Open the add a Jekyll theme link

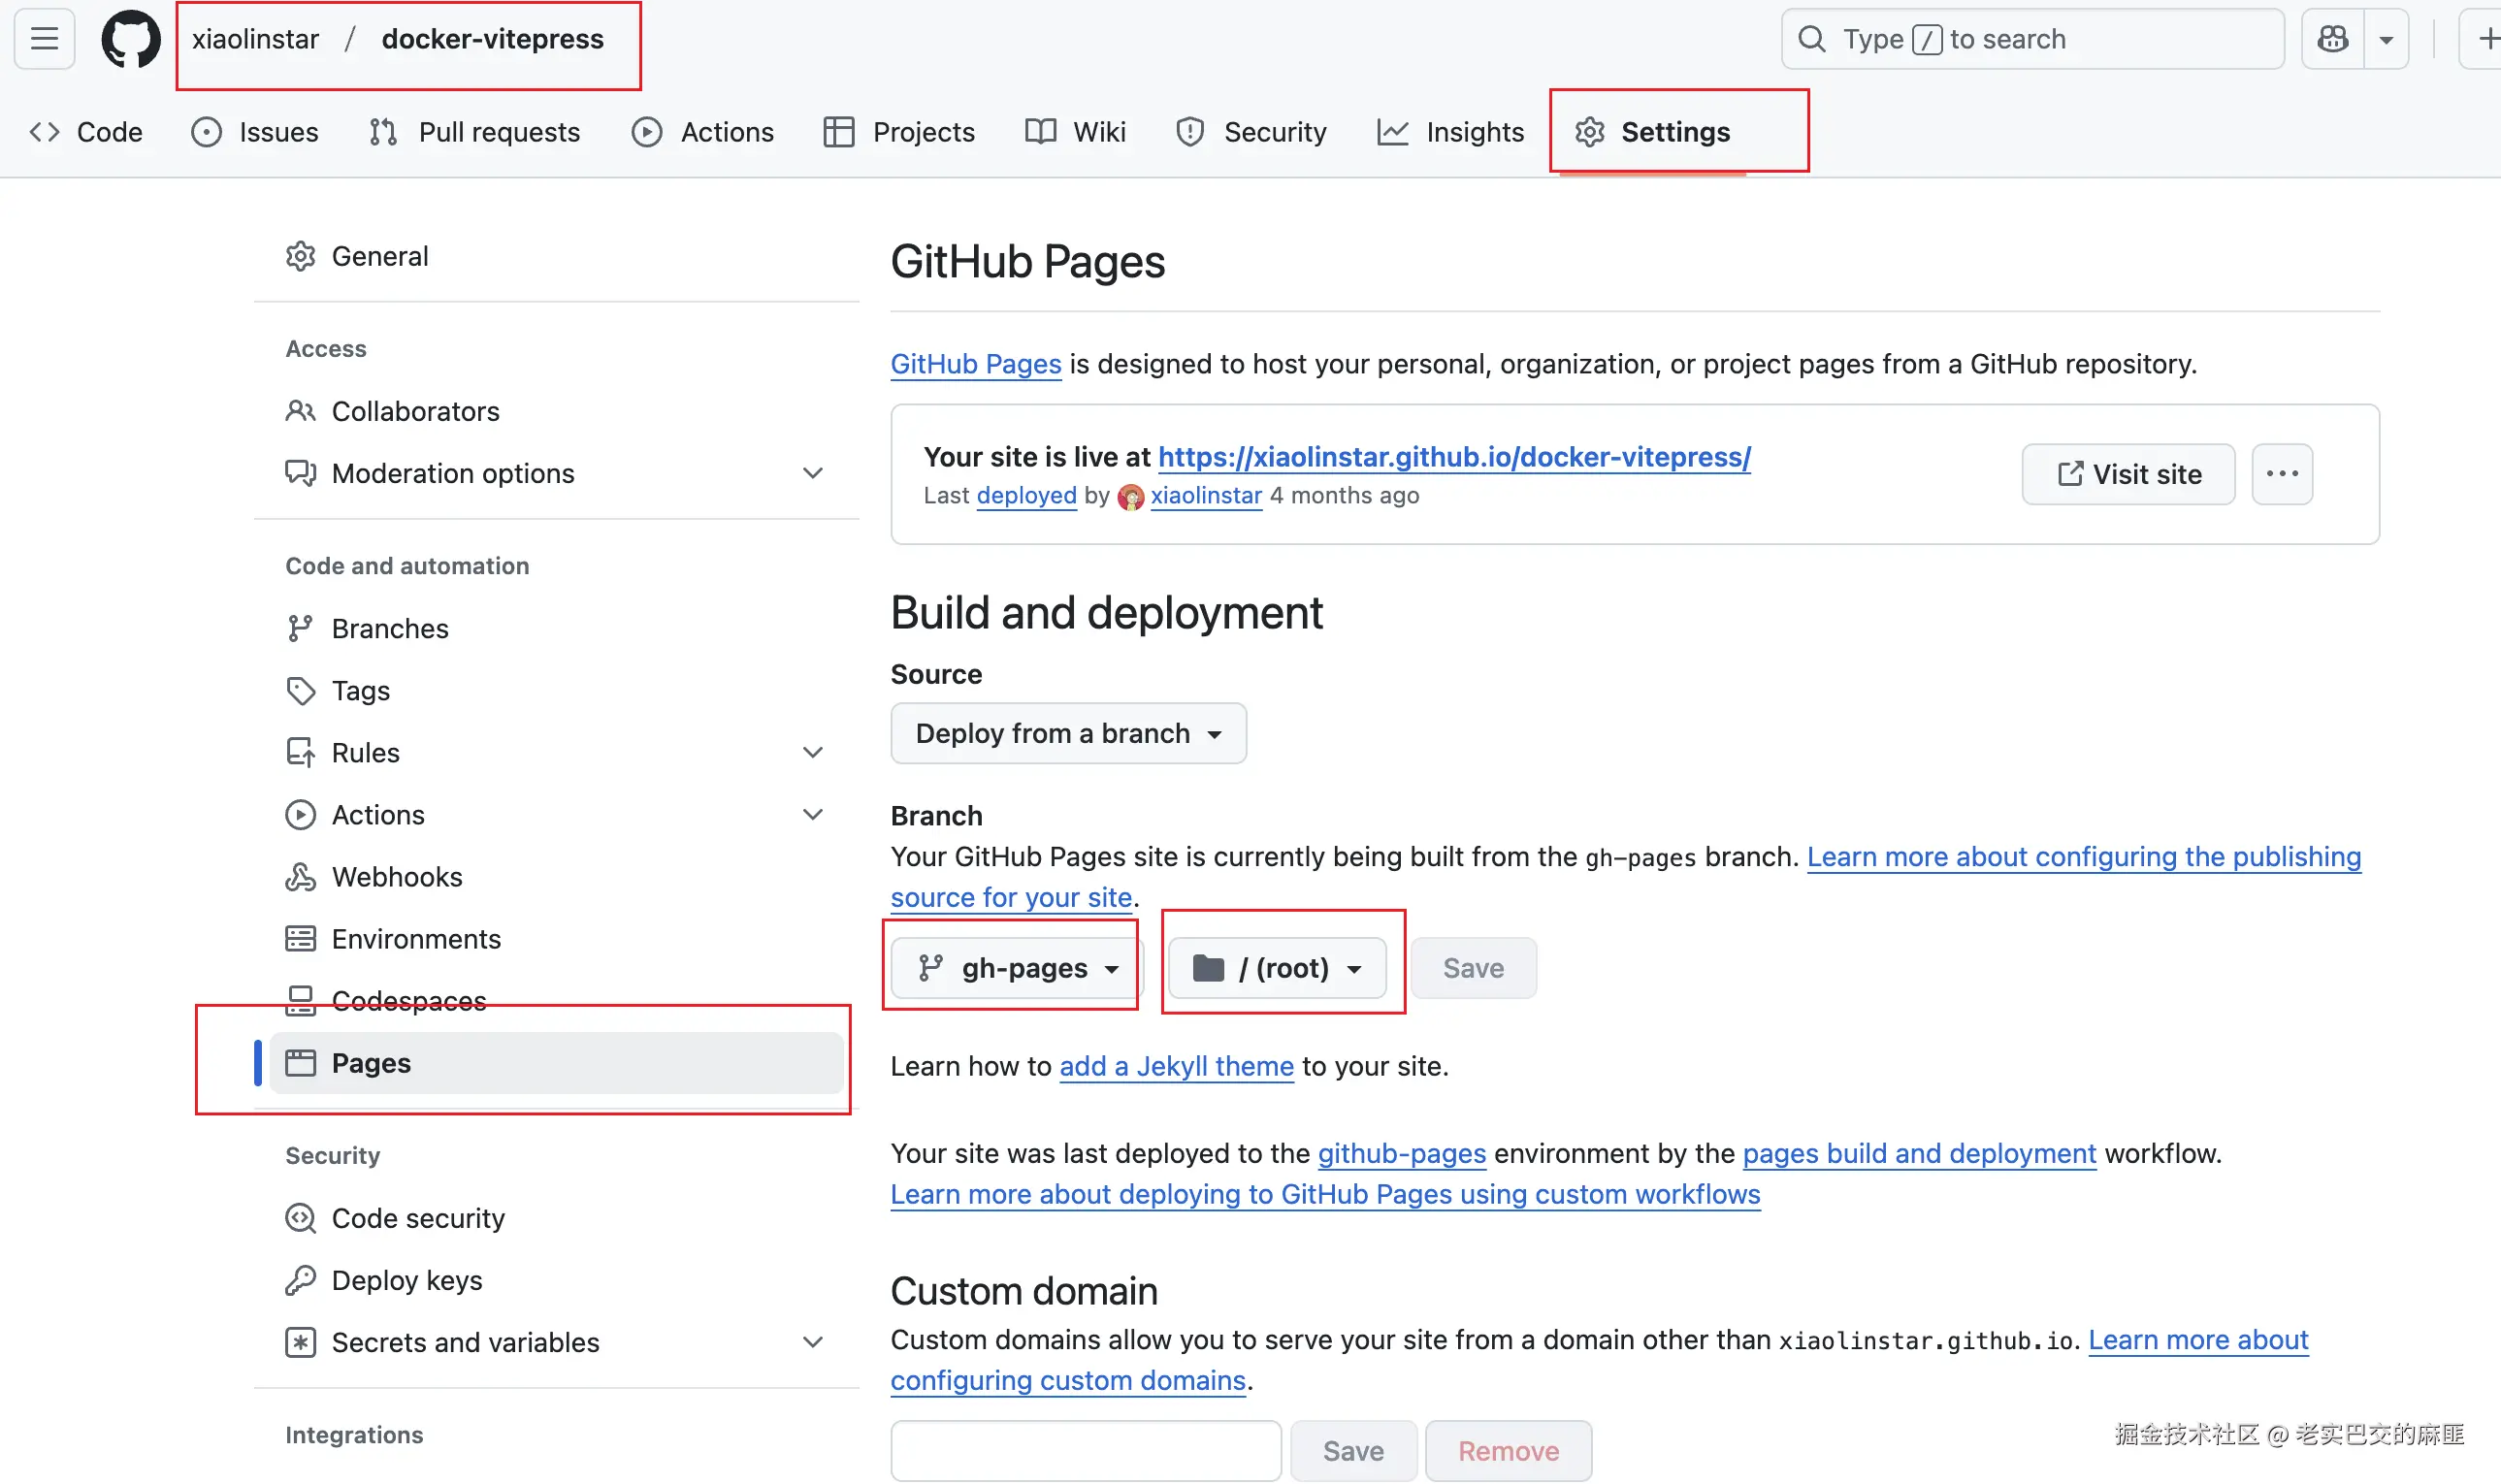[x=1176, y=1066]
